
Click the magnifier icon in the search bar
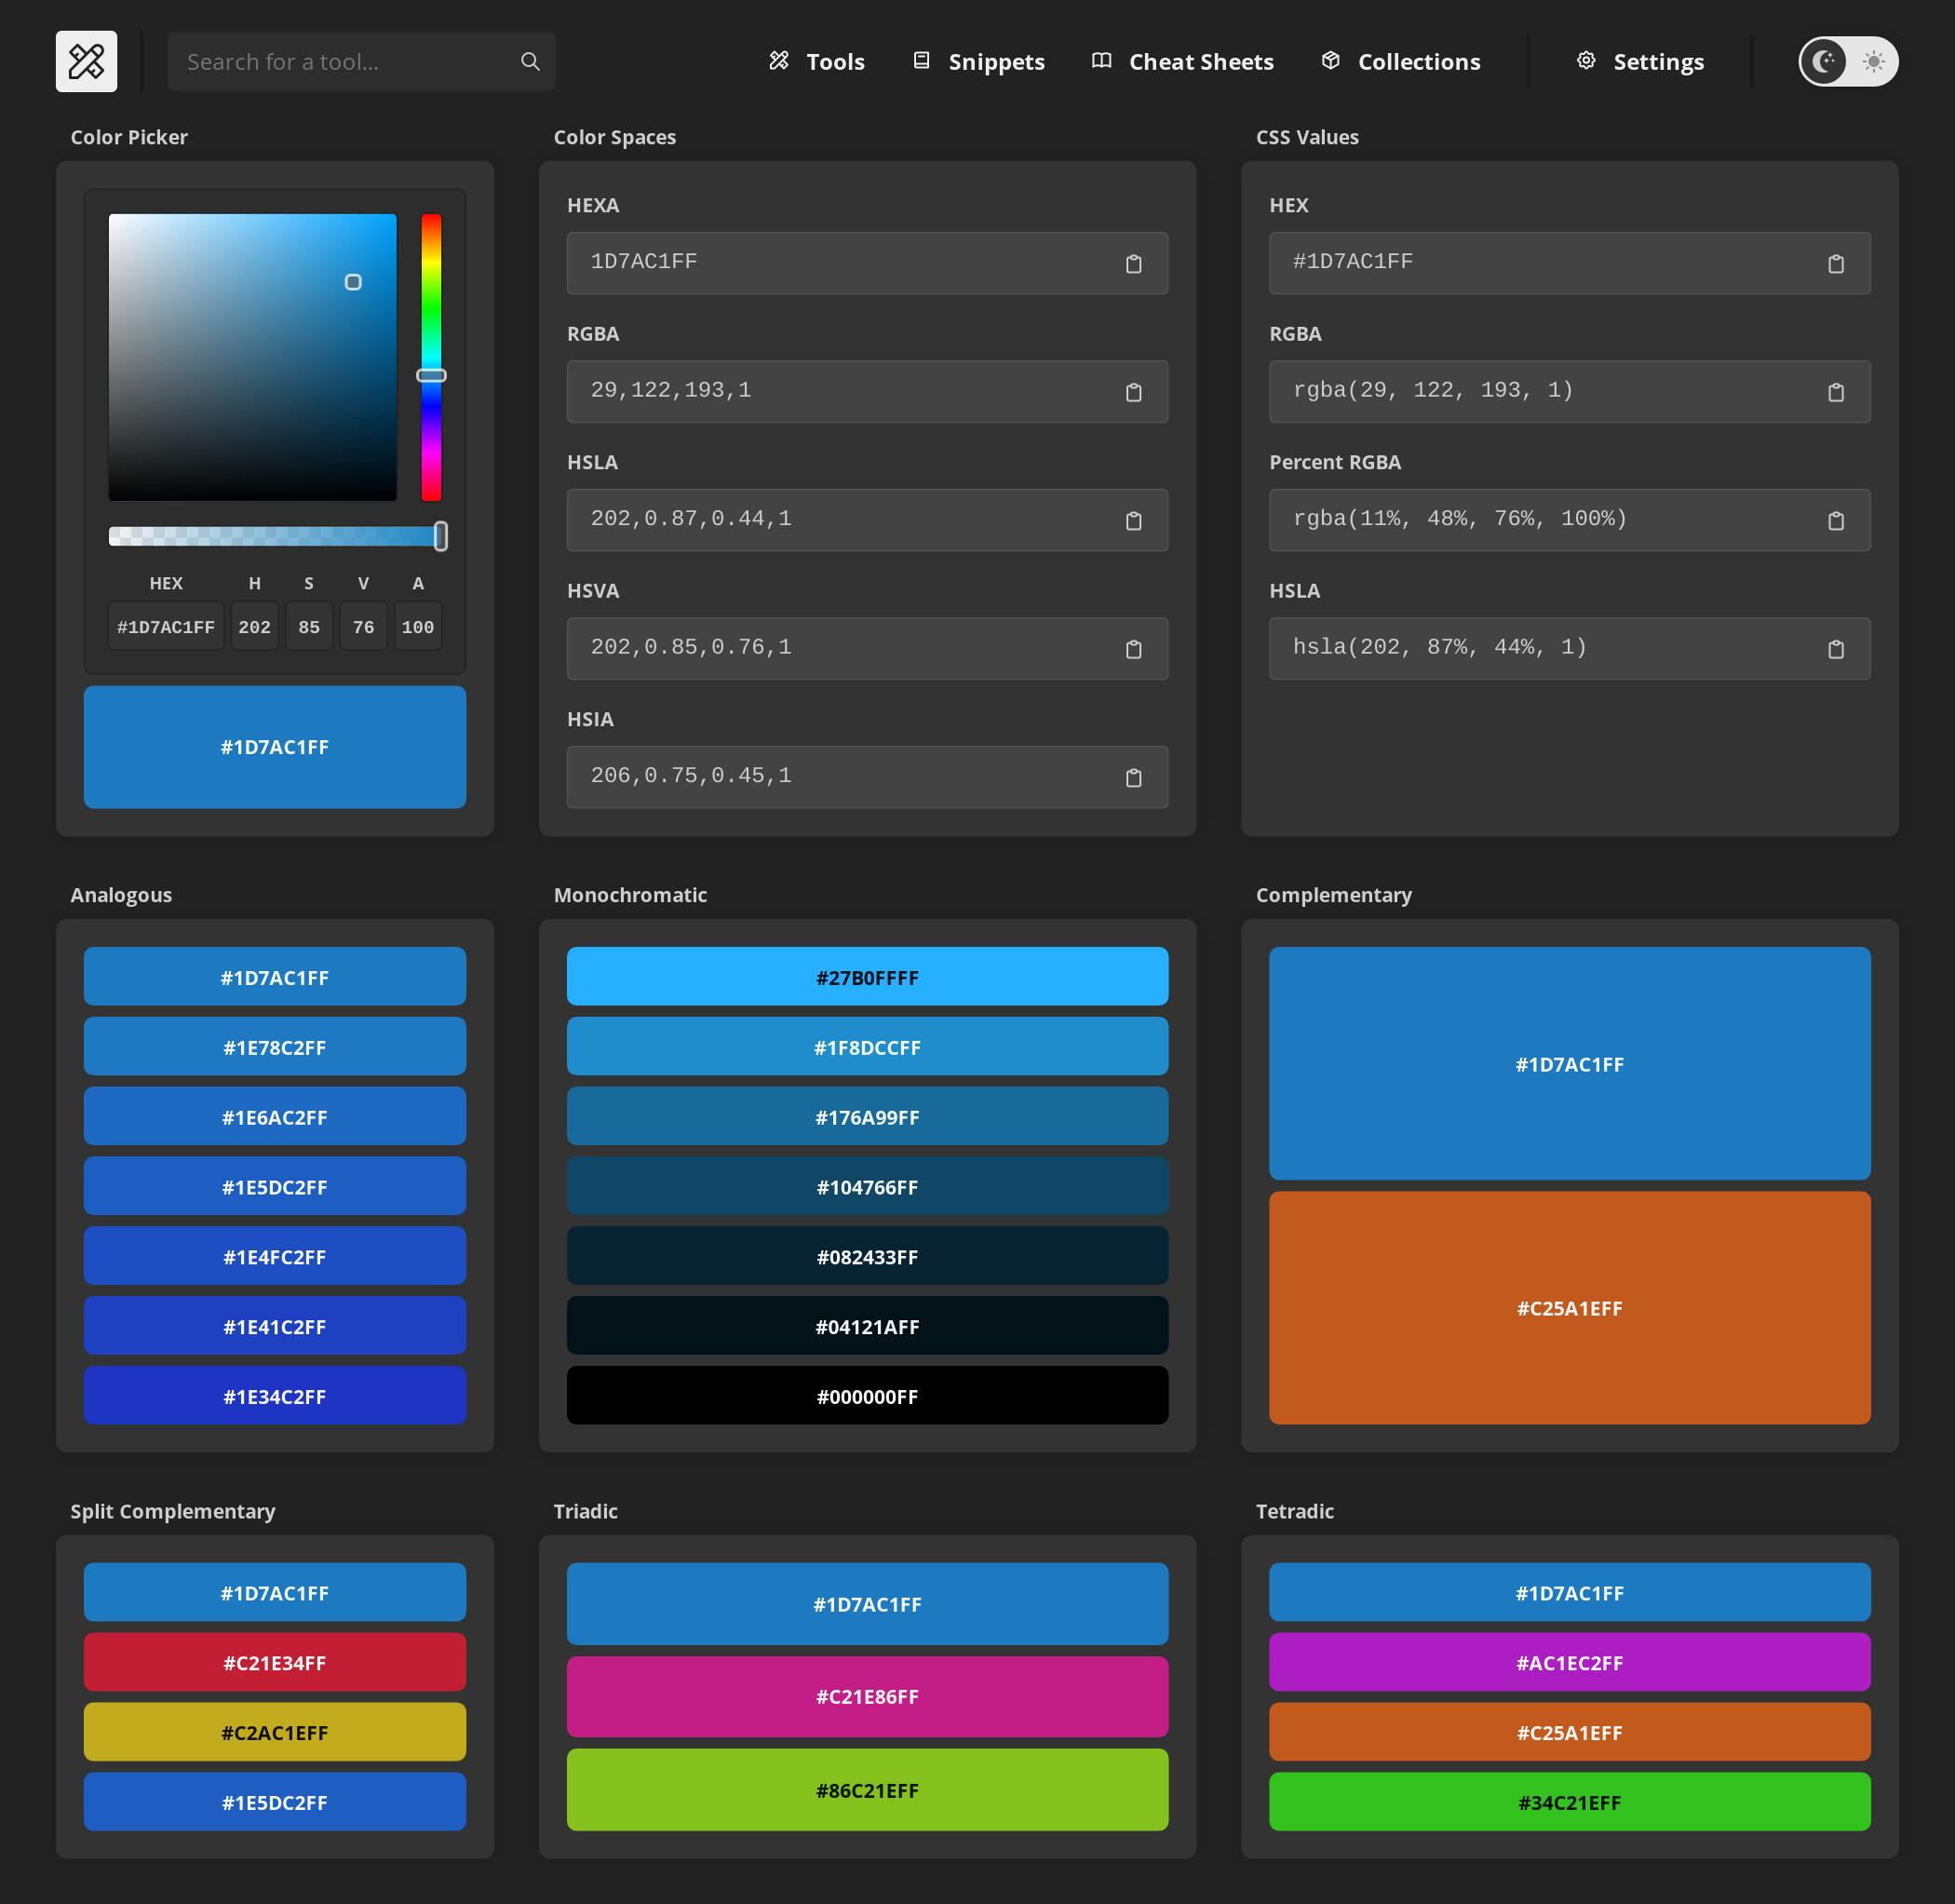click(530, 61)
